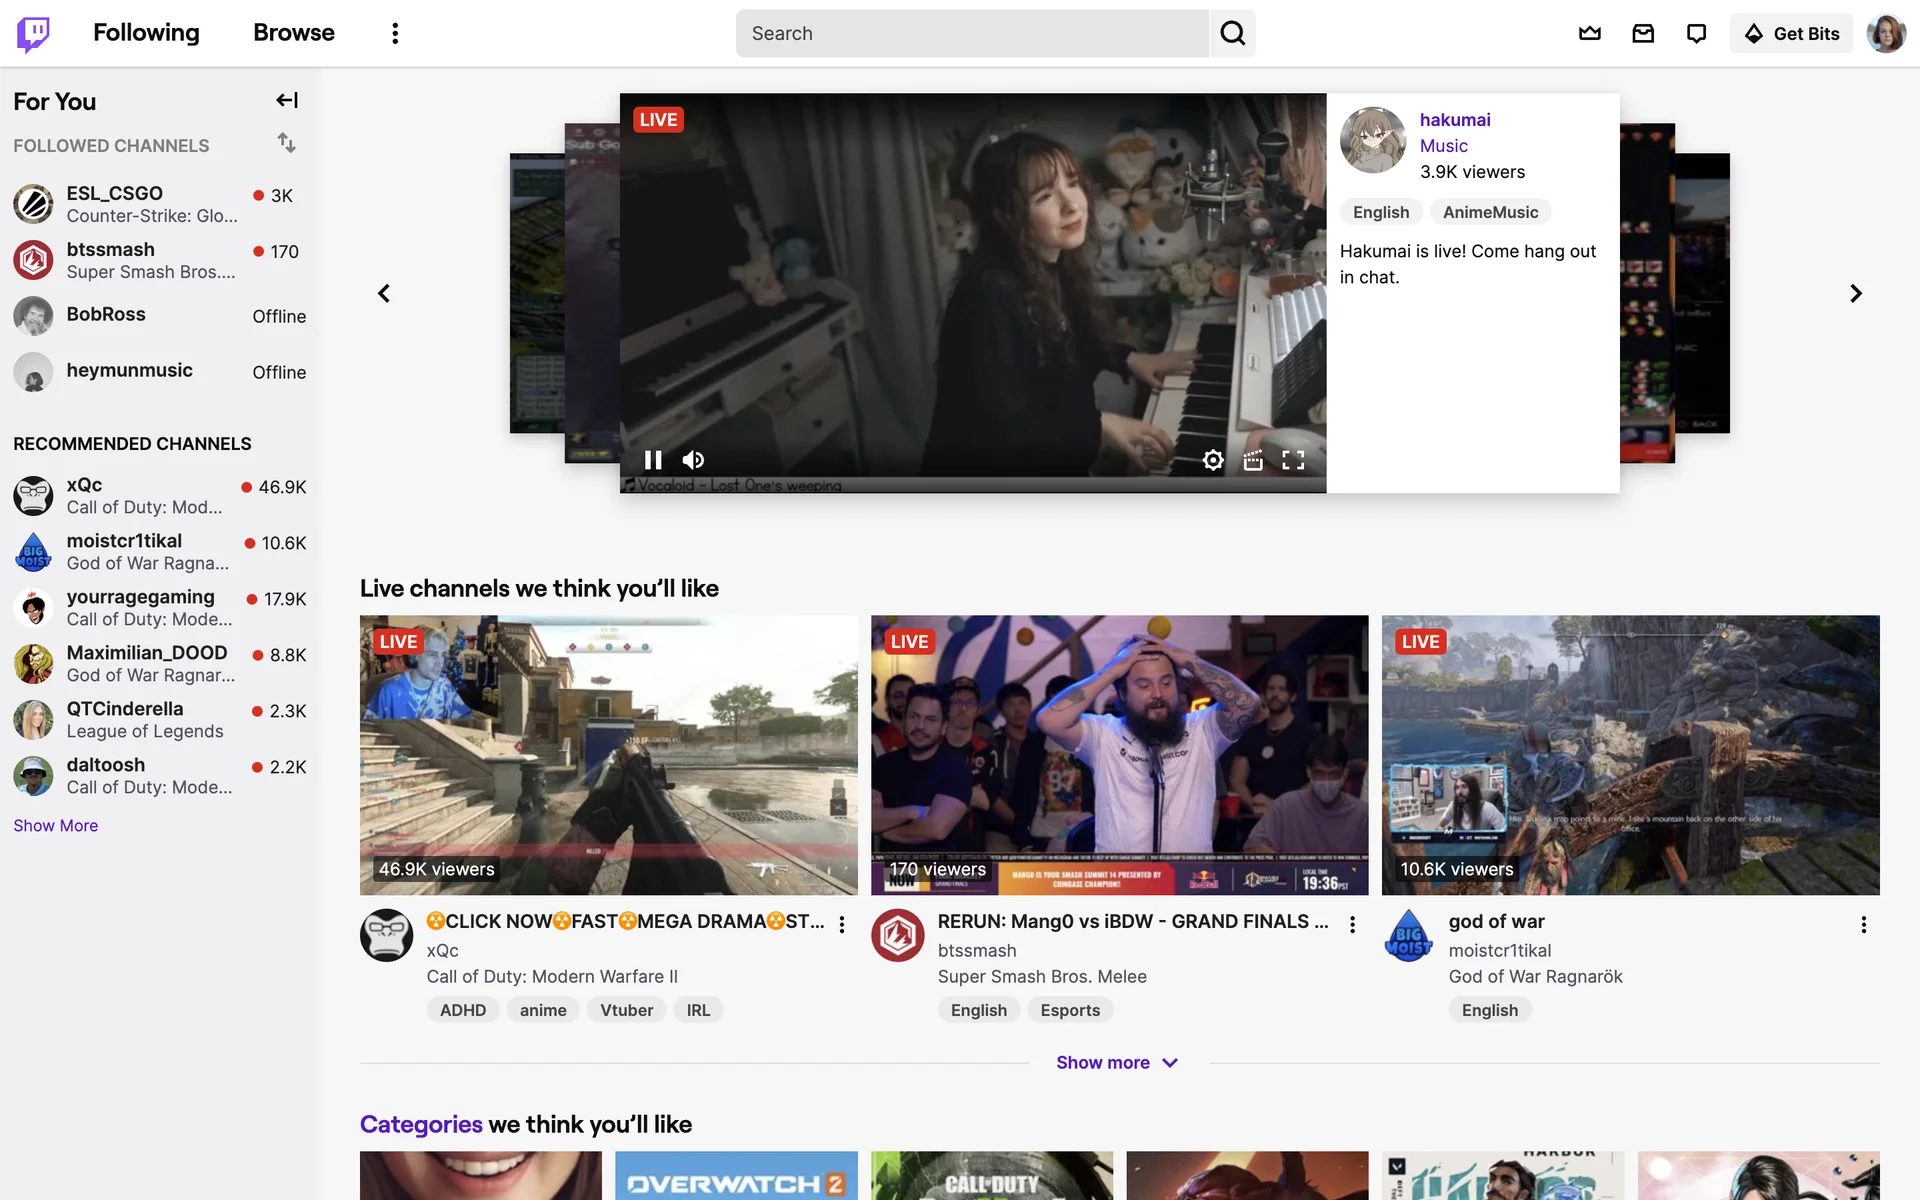Click into the Search input field
Viewport: 1920px width, 1200px height.
pos(970,33)
